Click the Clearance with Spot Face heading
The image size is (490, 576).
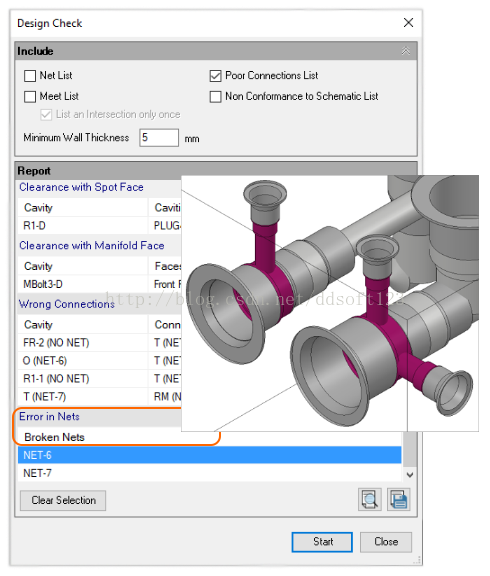click(81, 187)
